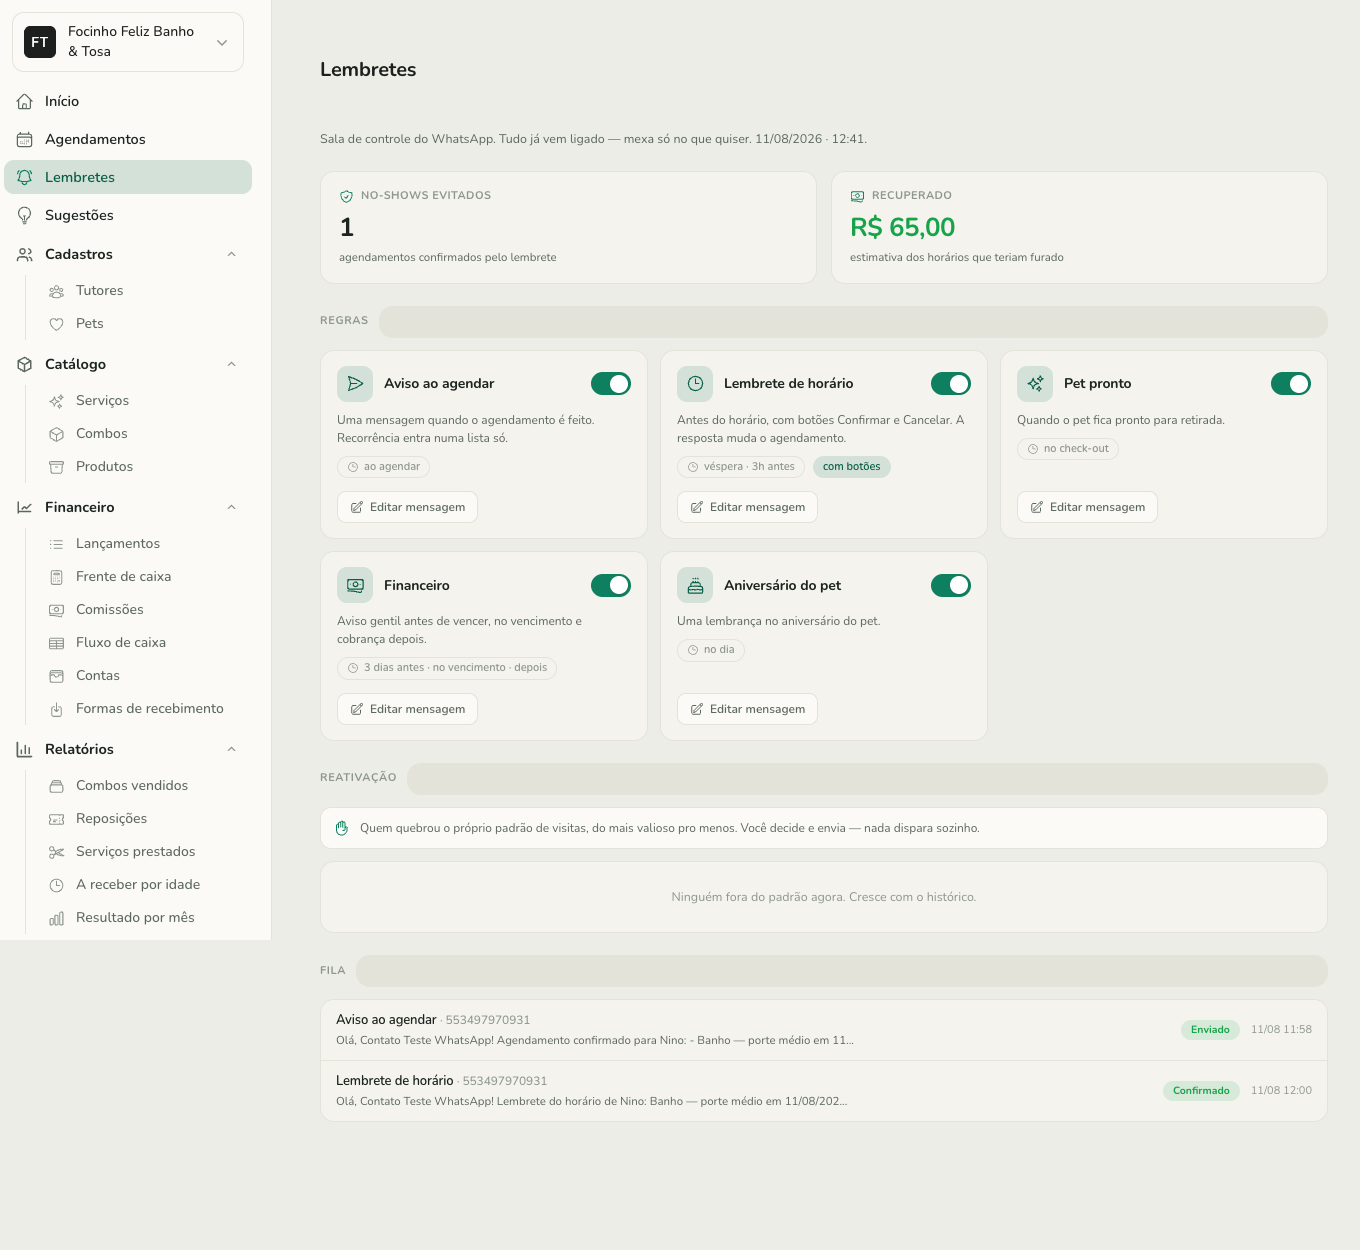
Task: Click the money icon on Financeiro rule card
Action: 355,586
